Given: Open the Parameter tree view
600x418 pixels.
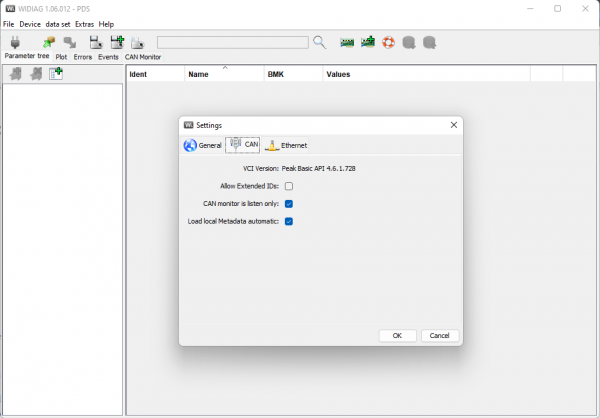Looking at the screenshot, I should pyautogui.click(x=17, y=46).
